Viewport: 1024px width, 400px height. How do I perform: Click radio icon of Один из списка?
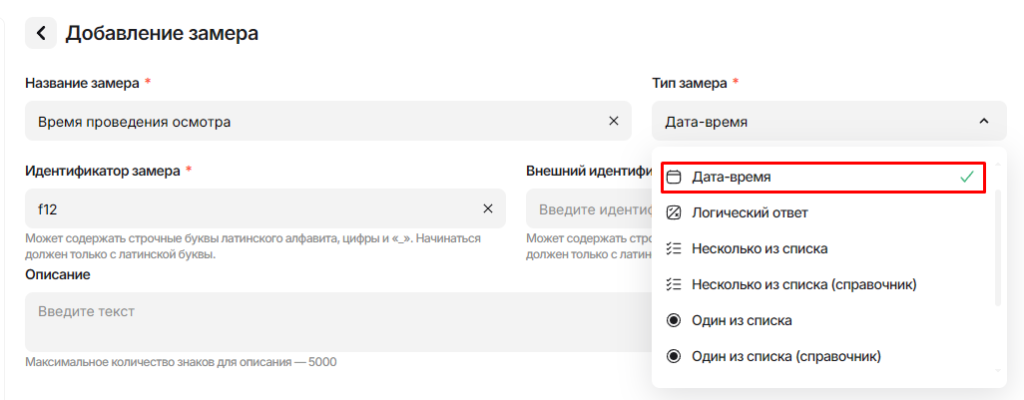(x=674, y=321)
